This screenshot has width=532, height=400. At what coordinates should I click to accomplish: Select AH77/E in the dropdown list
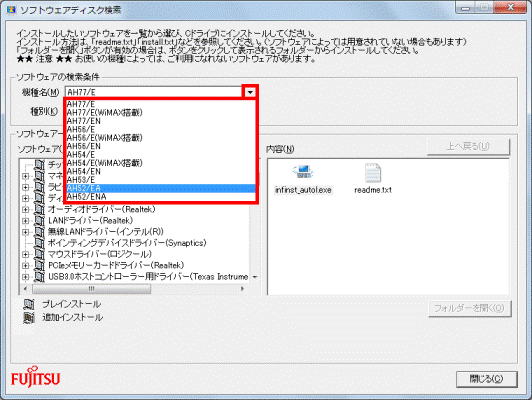(x=160, y=104)
